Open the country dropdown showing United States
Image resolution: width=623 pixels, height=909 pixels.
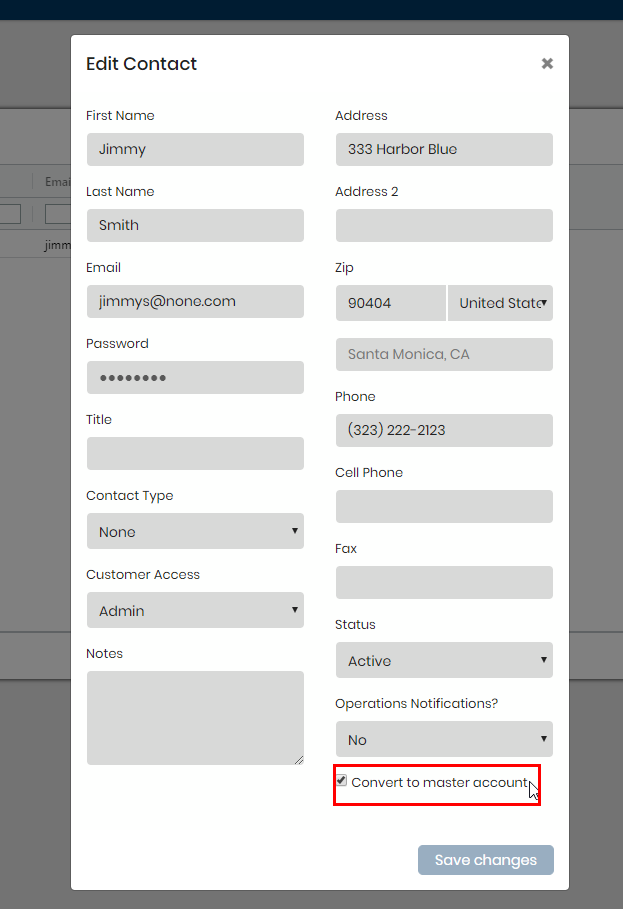point(500,303)
